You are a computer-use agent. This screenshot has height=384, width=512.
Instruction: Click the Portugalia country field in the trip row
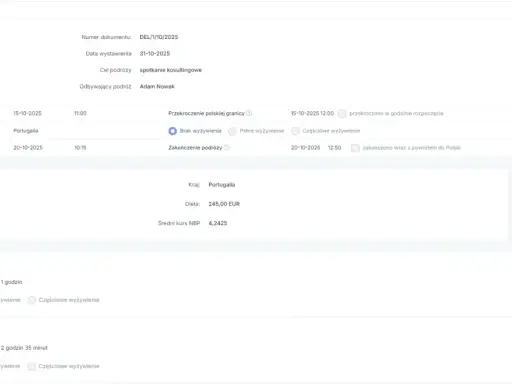(x=26, y=131)
